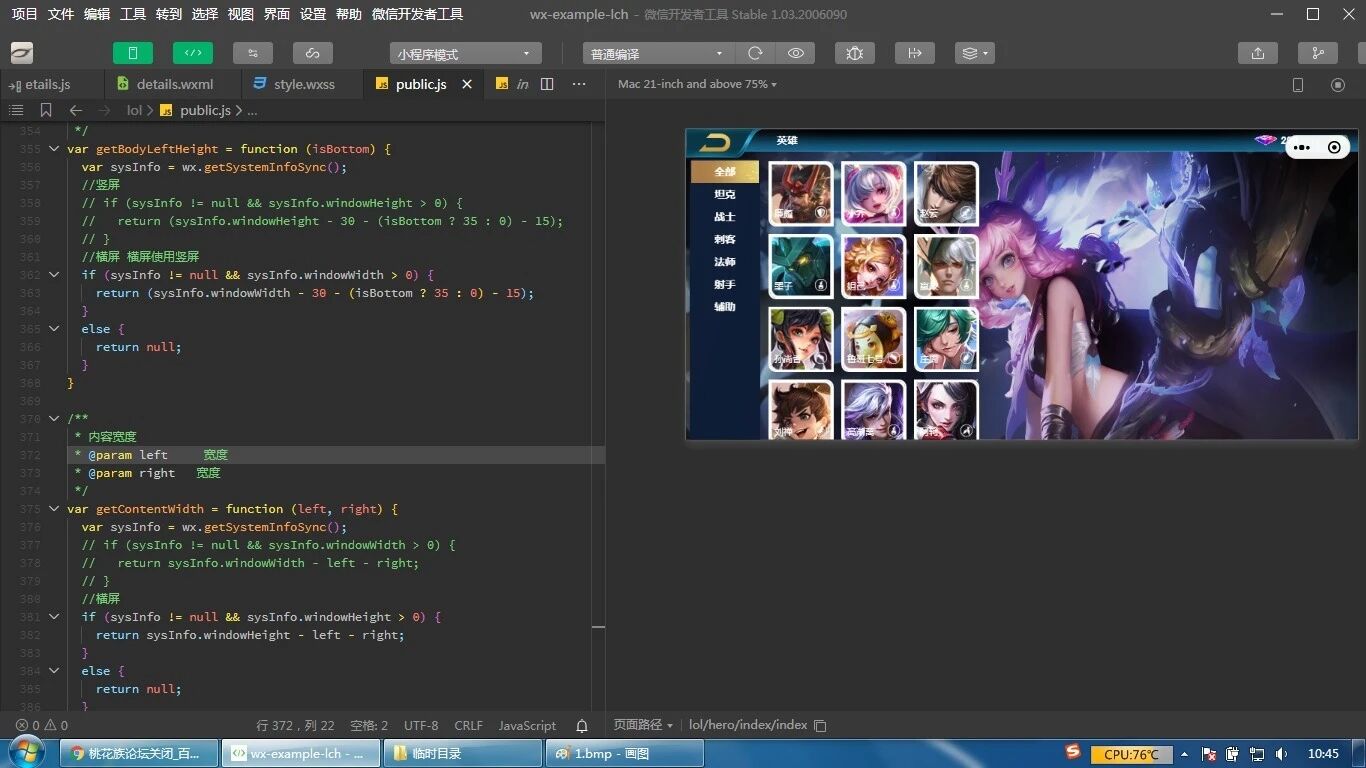The image size is (1366, 768).
Task: Click the rotate device icon in simulator bar
Action: (x=1298, y=85)
